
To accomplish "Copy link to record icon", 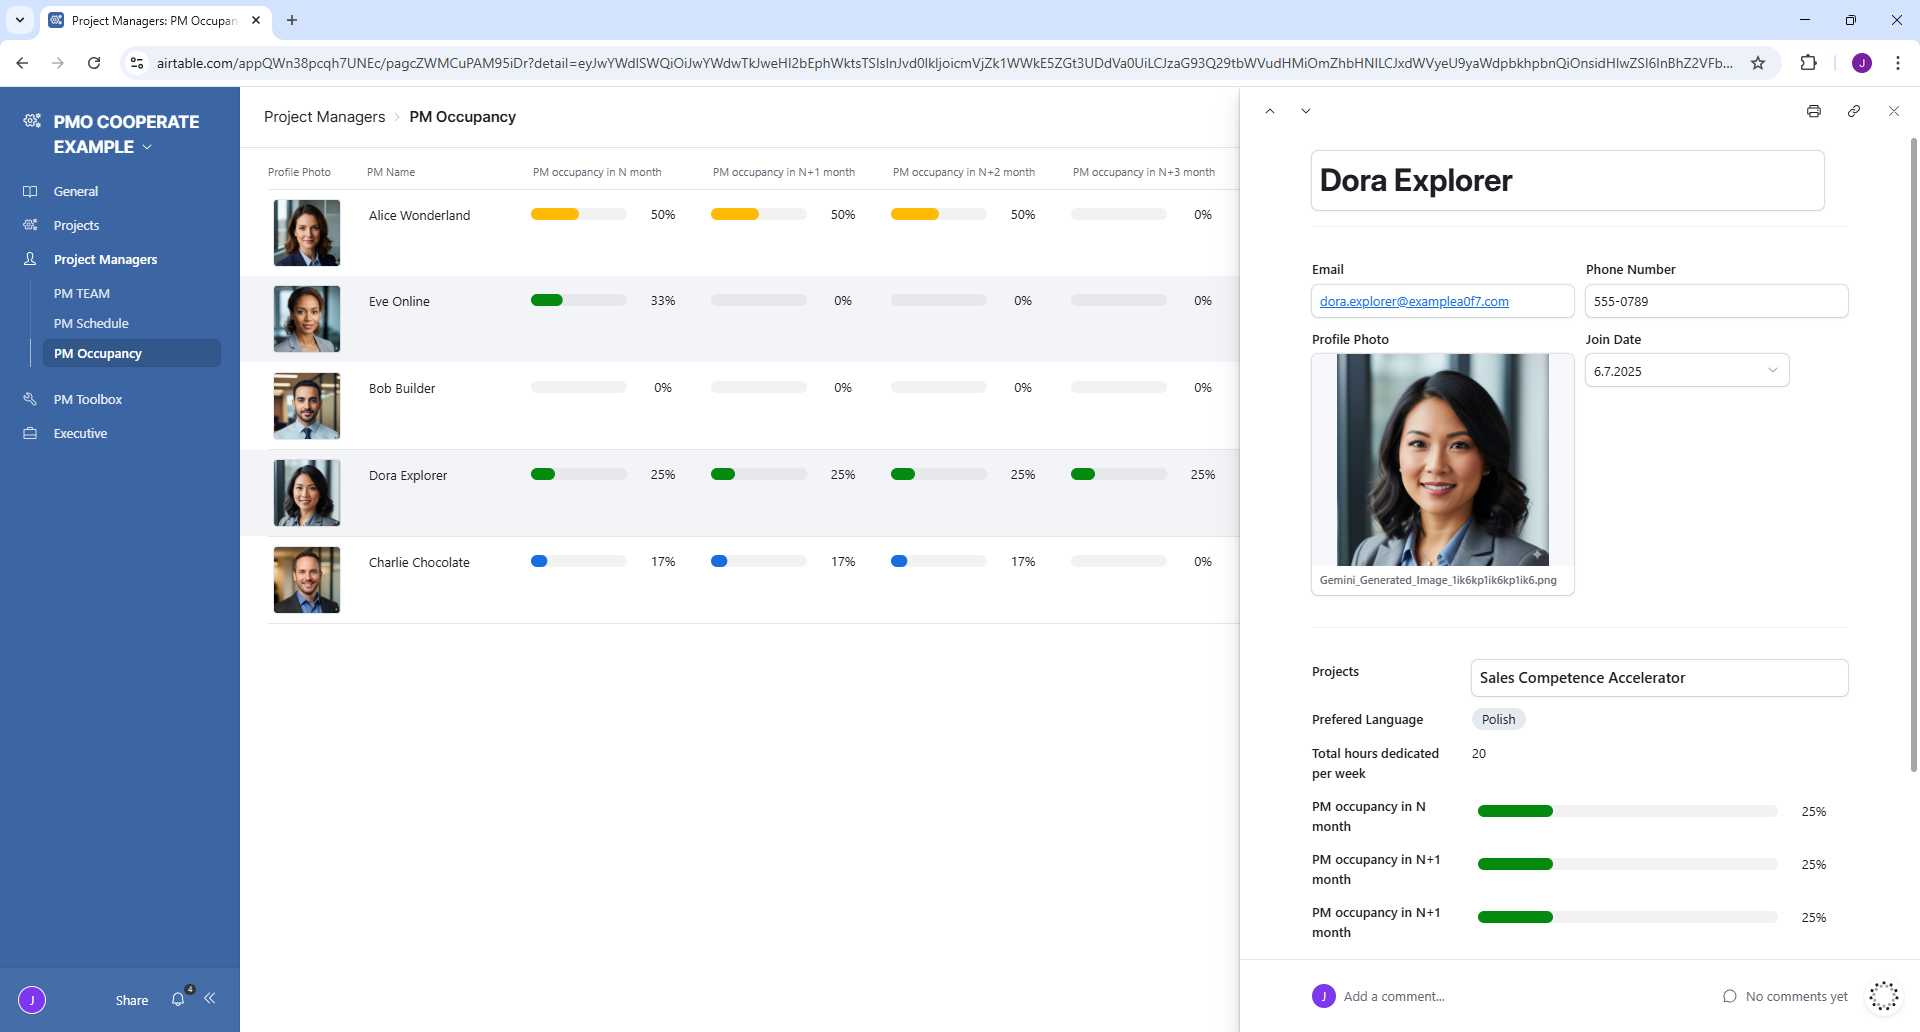I will (1853, 111).
